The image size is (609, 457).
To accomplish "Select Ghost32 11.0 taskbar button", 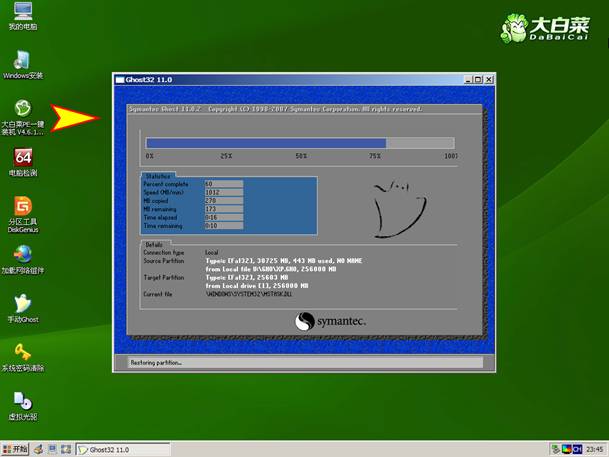I will 111,449.
